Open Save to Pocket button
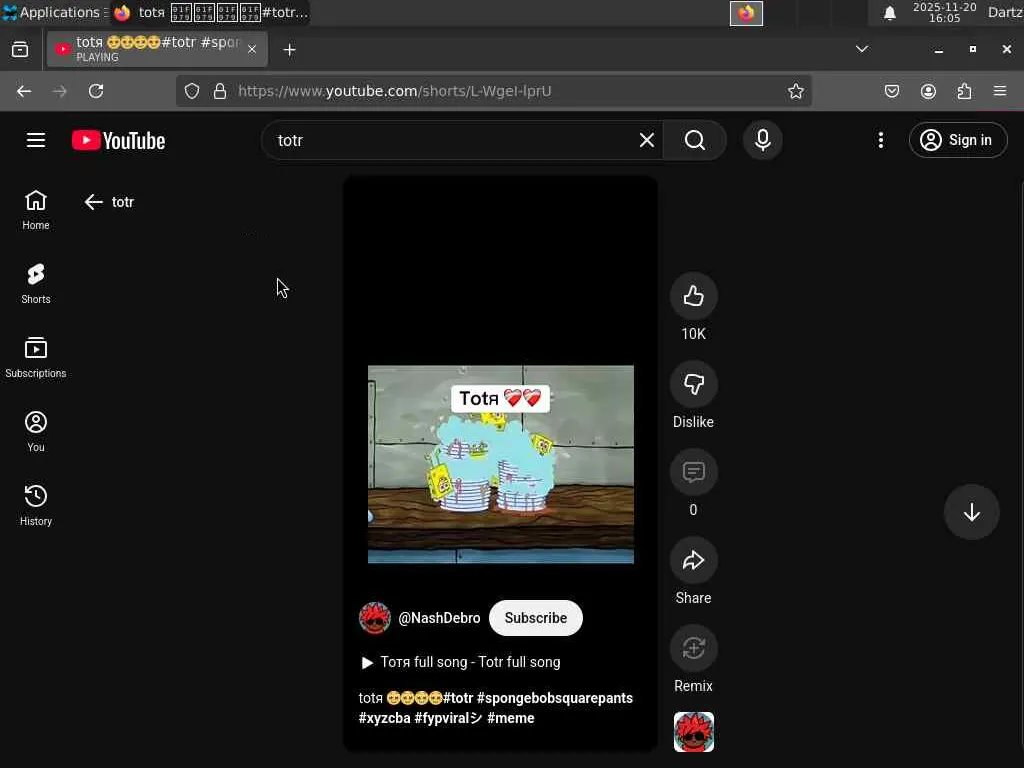This screenshot has height=768, width=1024. click(891, 91)
